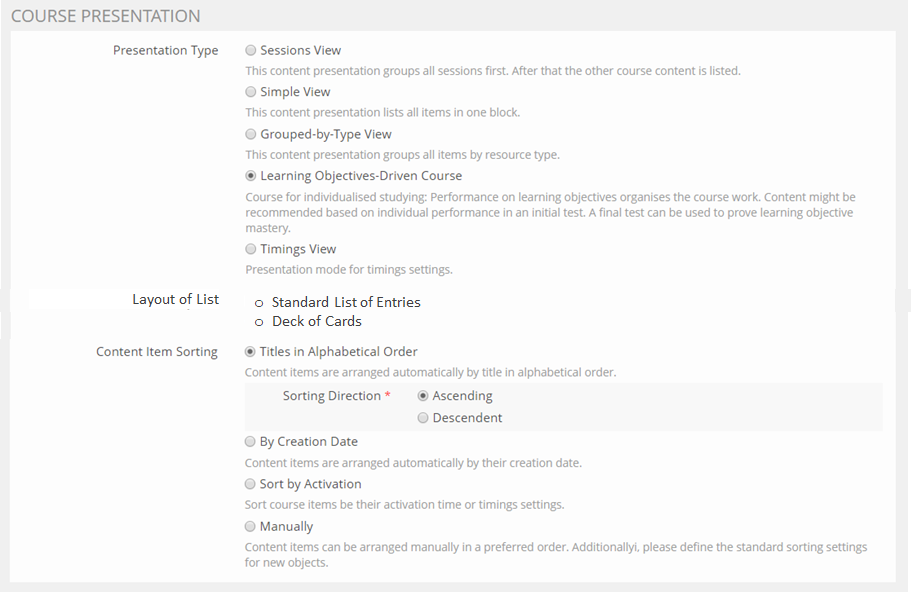Click the Content Item Sorting field label
The image size is (911, 592).
(157, 352)
